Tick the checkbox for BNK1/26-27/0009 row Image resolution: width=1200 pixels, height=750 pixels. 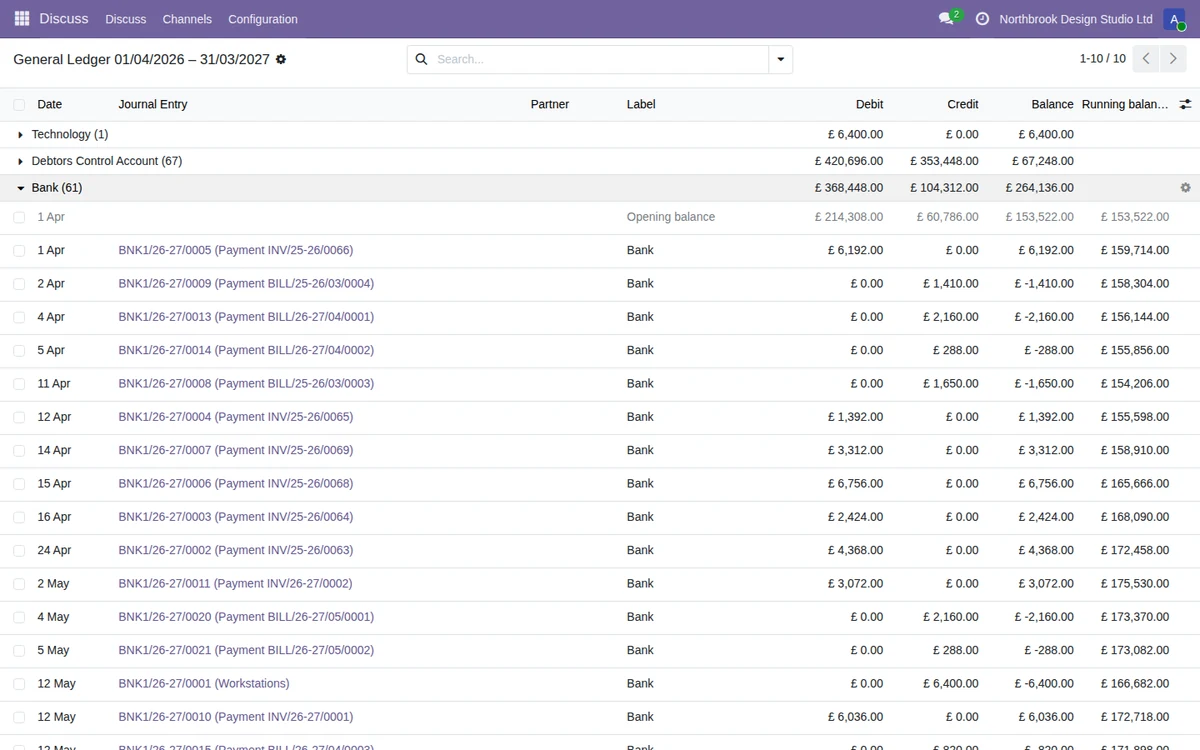(x=19, y=284)
